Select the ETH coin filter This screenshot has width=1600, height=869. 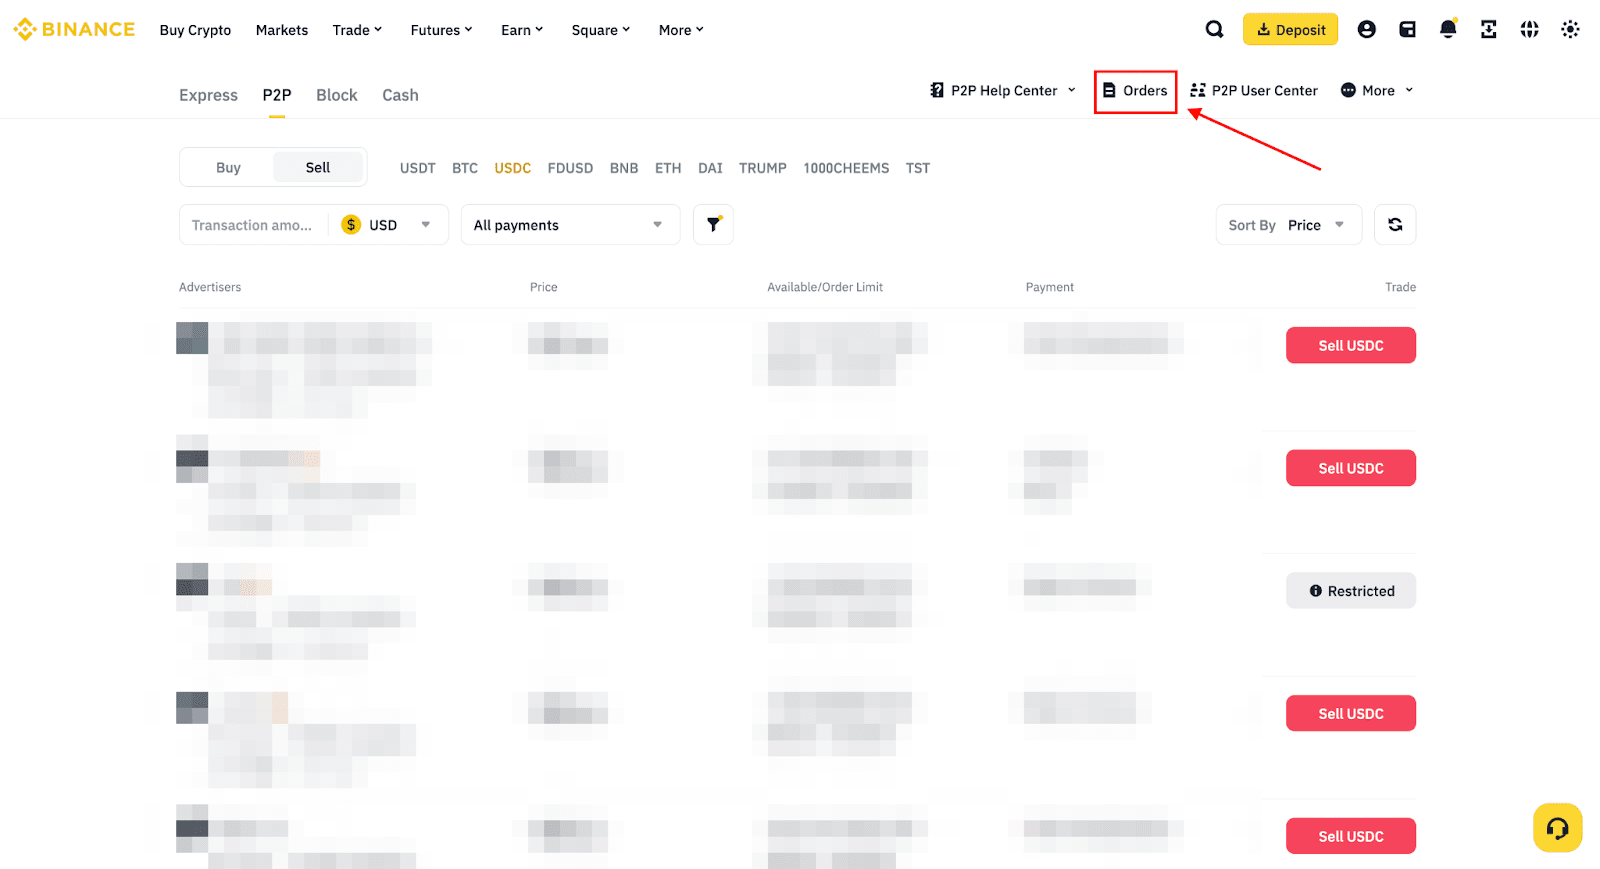click(x=668, y=168)
